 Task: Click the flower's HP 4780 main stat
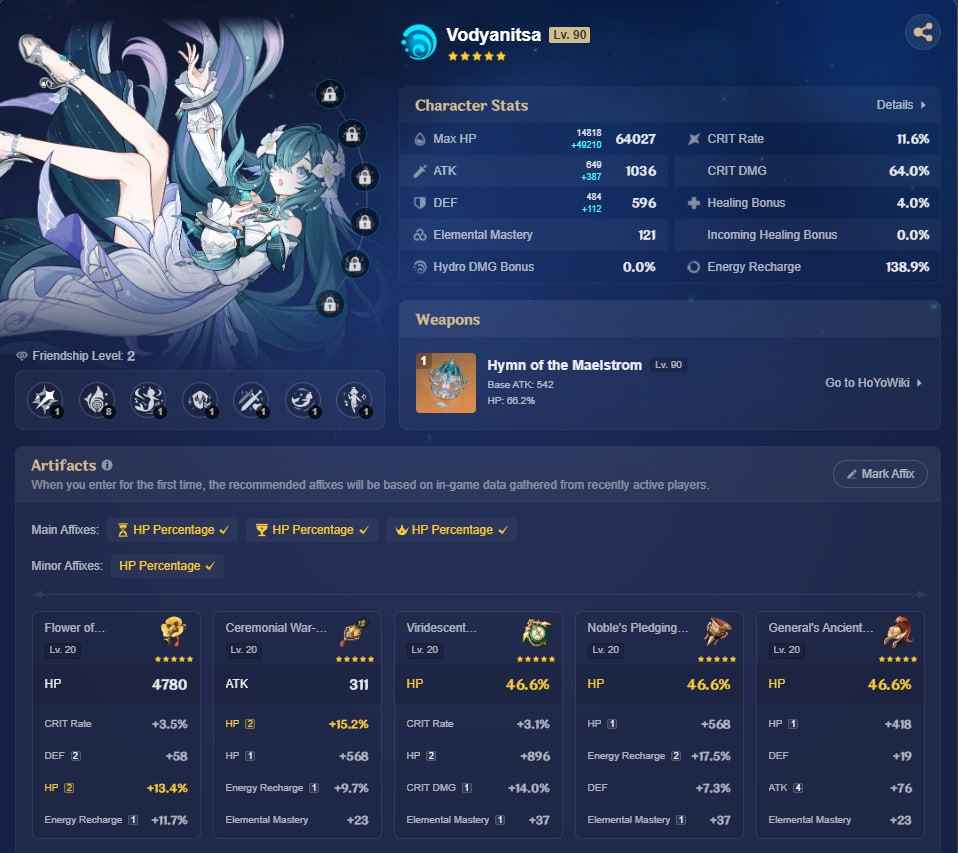coord(116,684)
